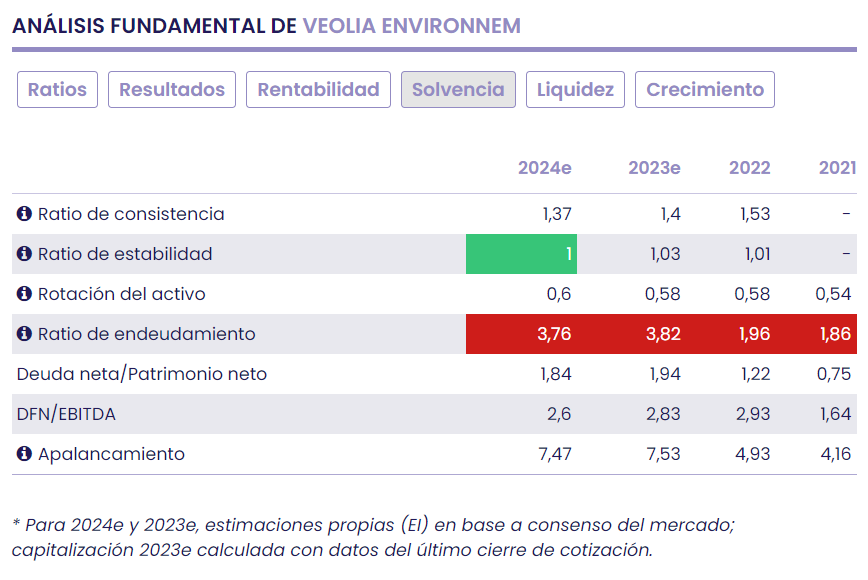This screenshot has width=868, height=580.
Task: Click the 2024e column header
Action: pos(544,168)
